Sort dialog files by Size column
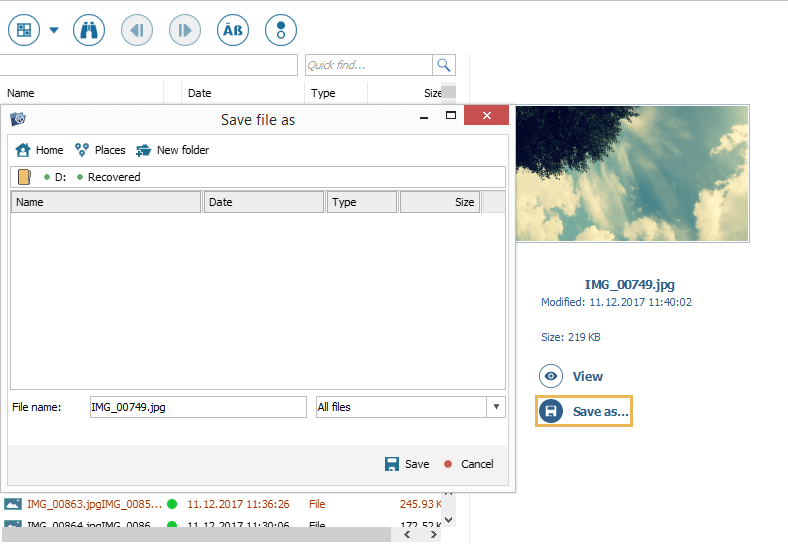The height and width of the screenshot is (544, 788). click(x=440, y=202)
